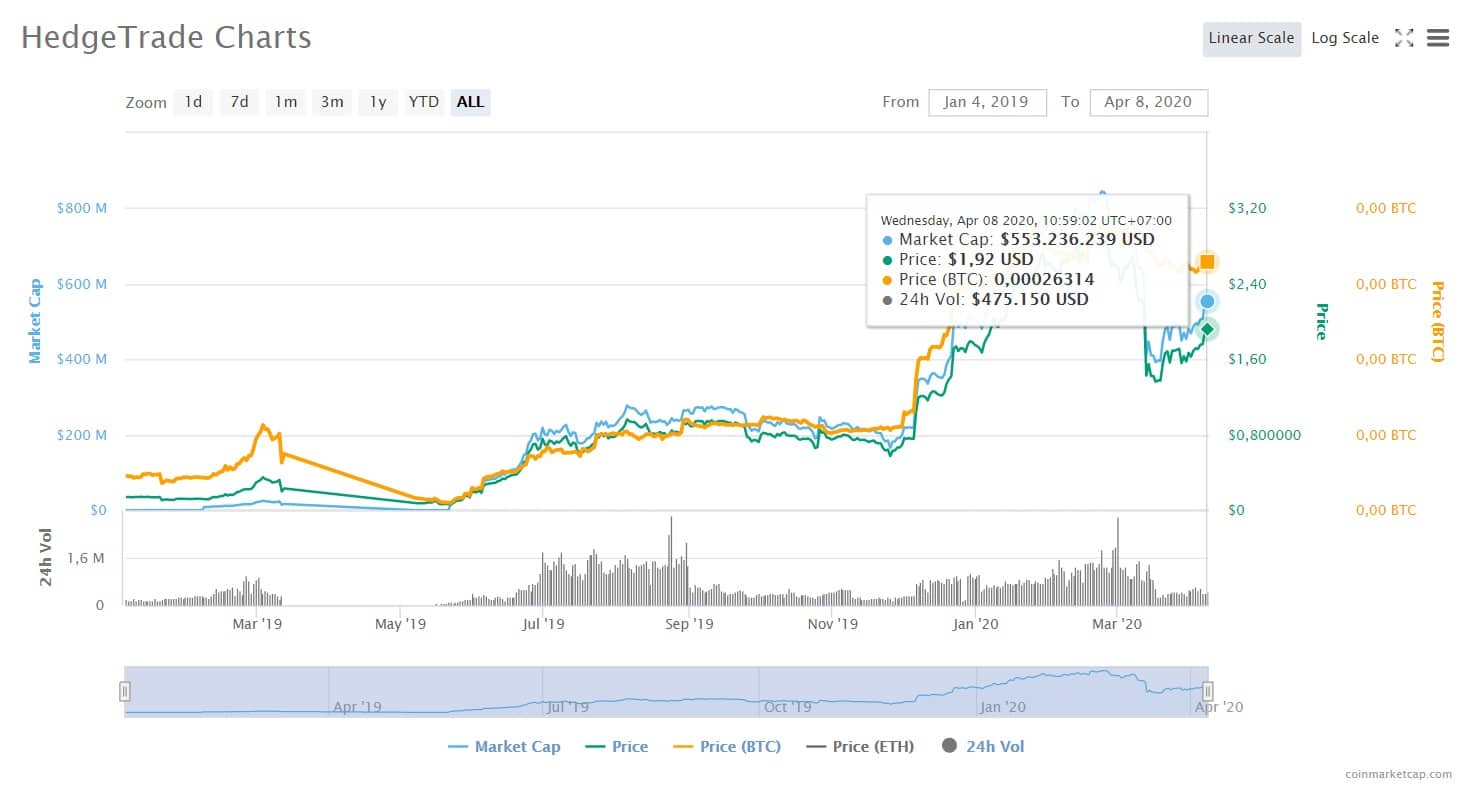Viewport: 1464px width, 785px height.
Task: Click the green Price marker diamond
Action: pyautogui.click(x=1207, y=329)
